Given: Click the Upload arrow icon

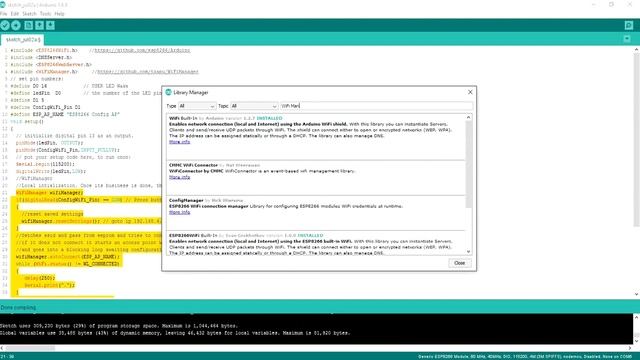Looking at the screenshot, I should 16,25.
